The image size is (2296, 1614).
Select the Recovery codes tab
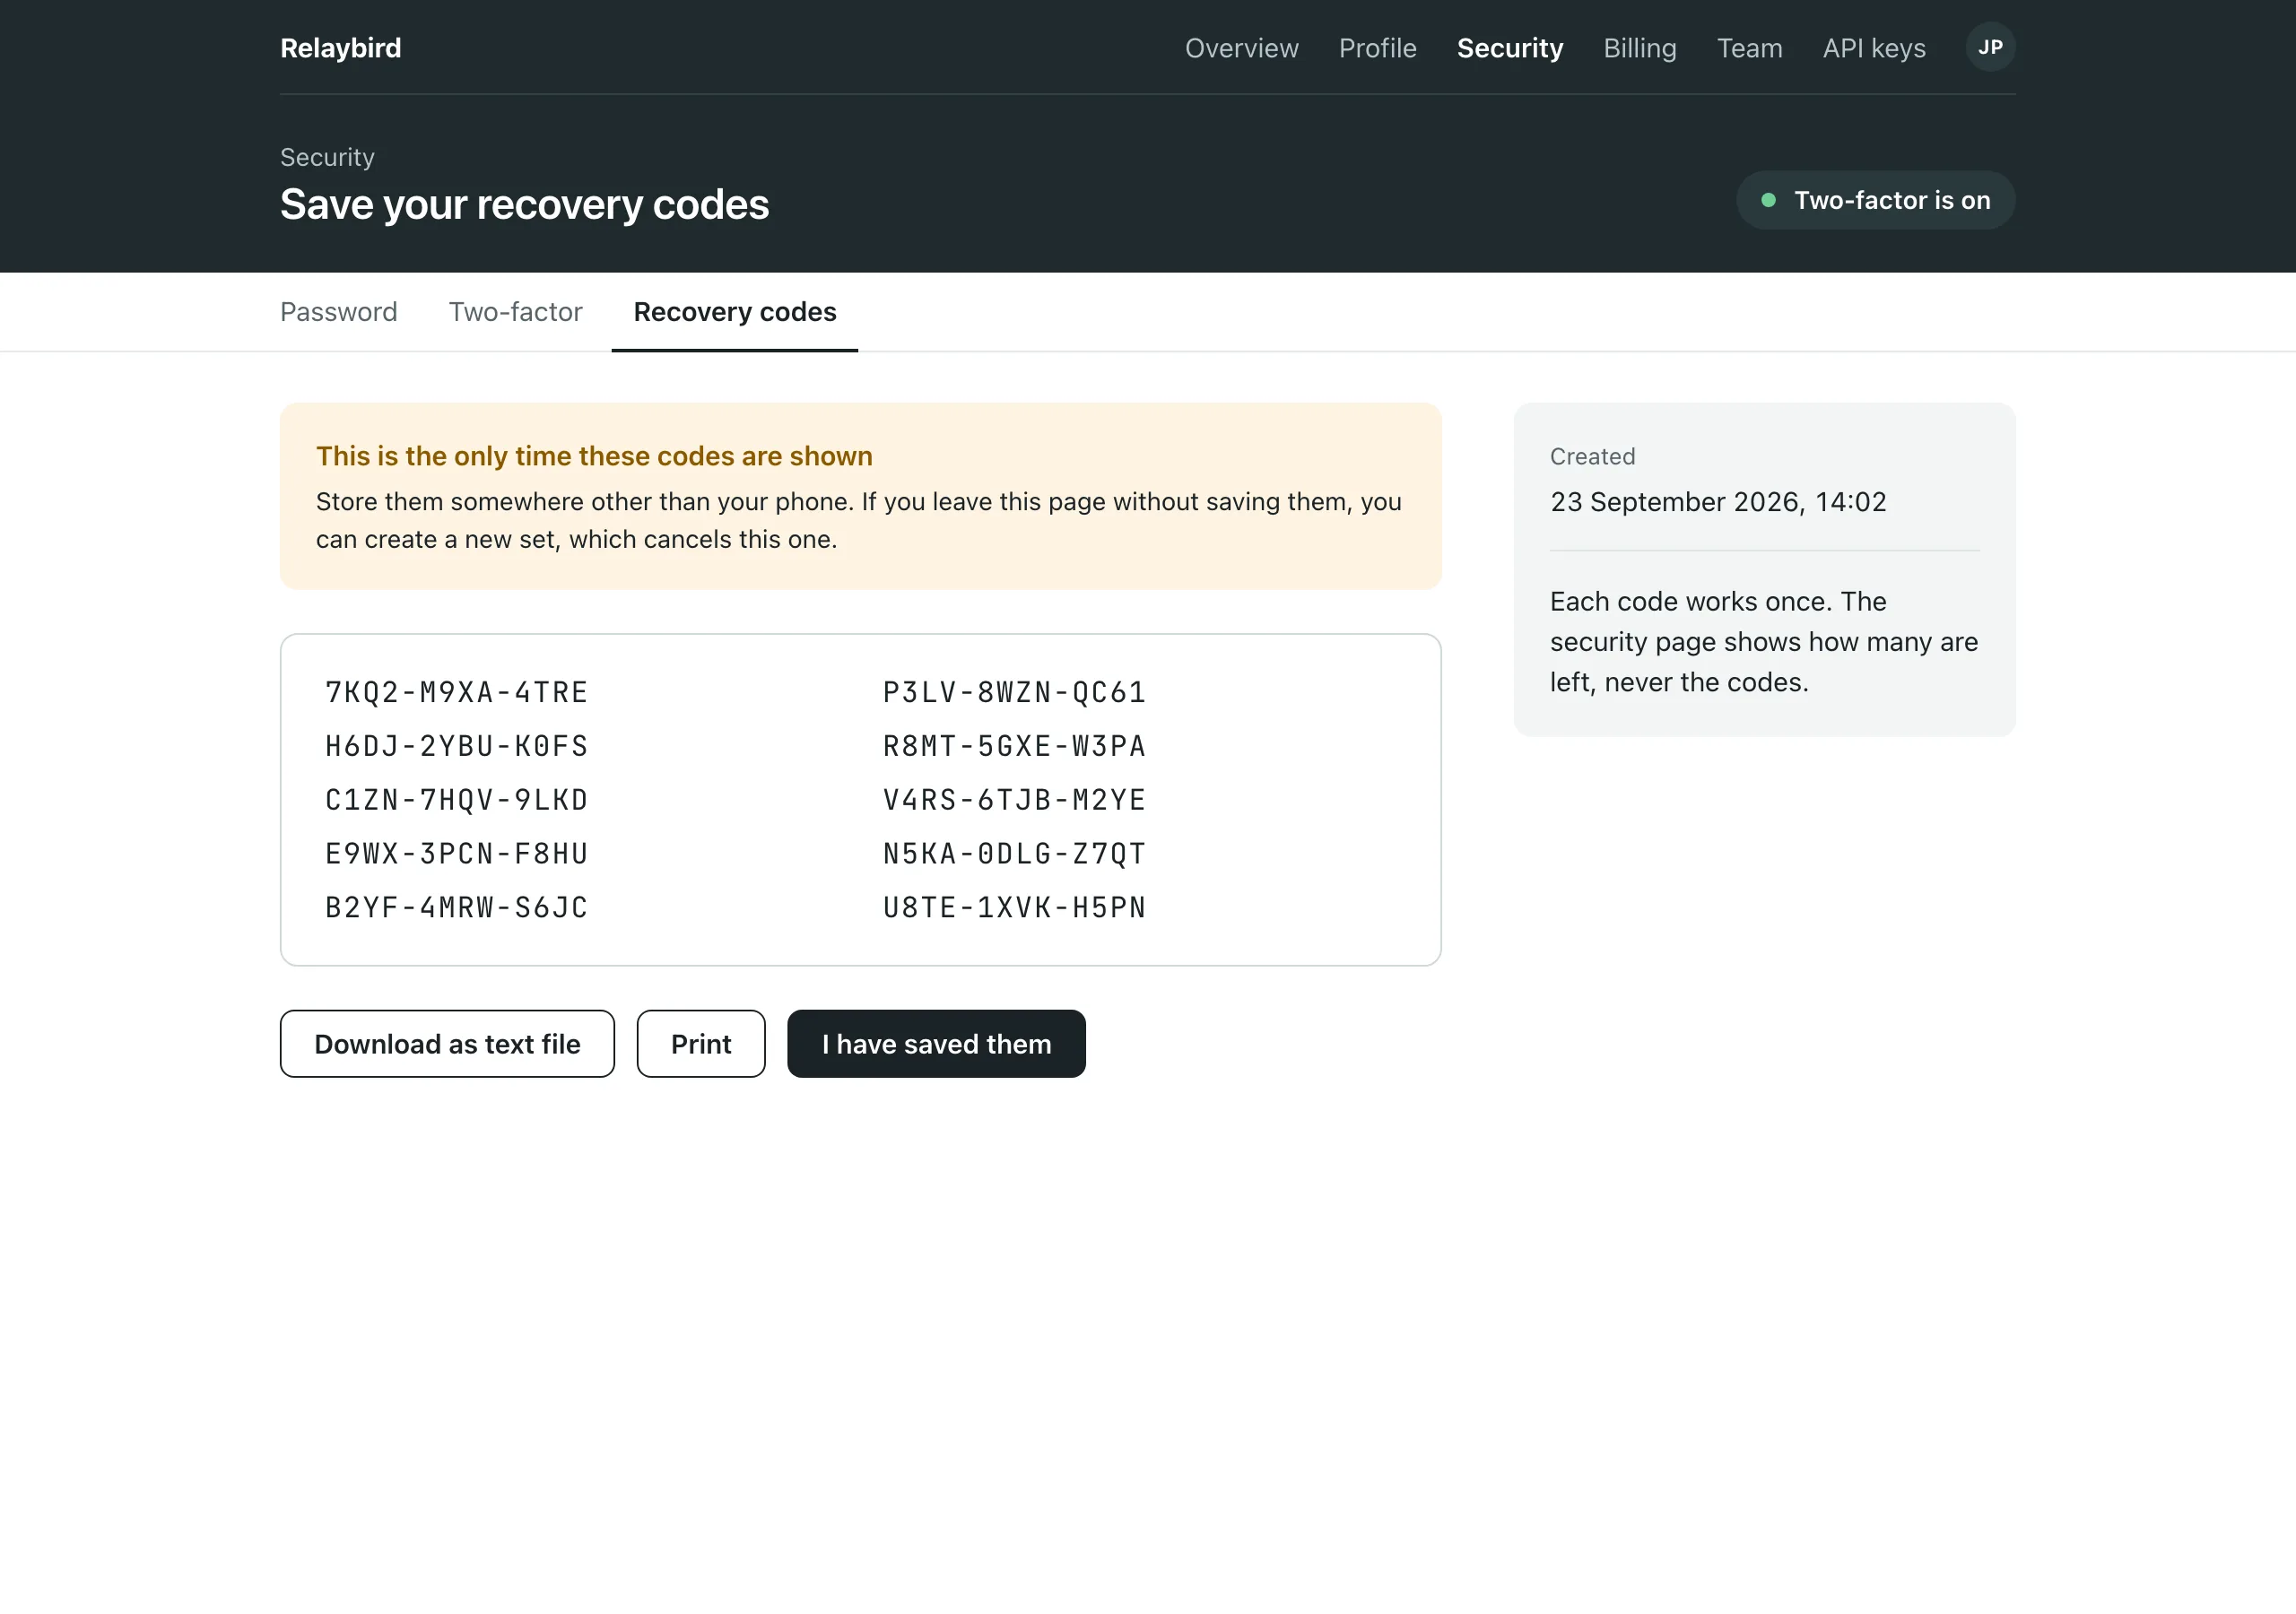click(x=735, y=312)
